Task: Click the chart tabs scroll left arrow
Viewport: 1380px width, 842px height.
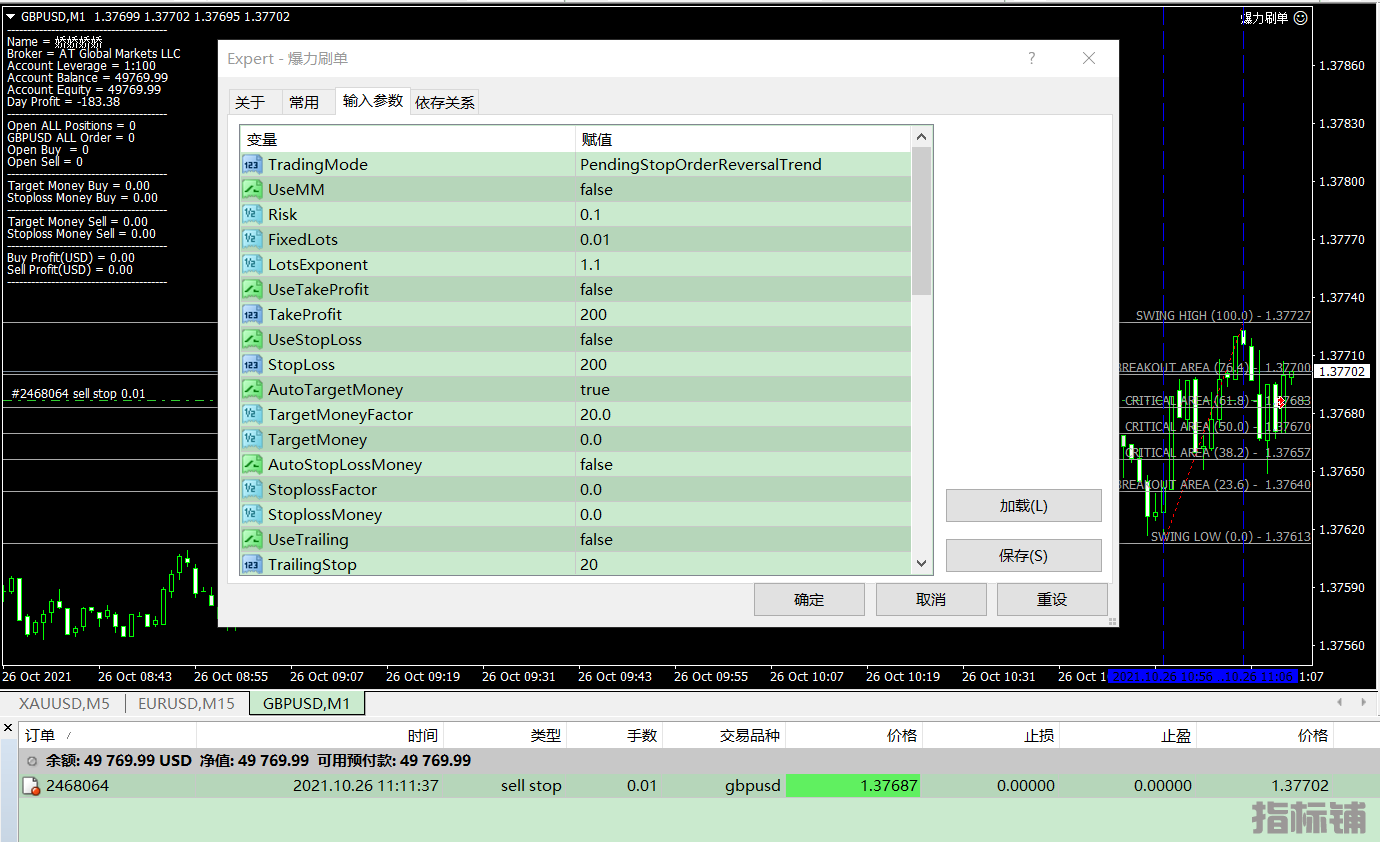Action: coord(1339,703)
